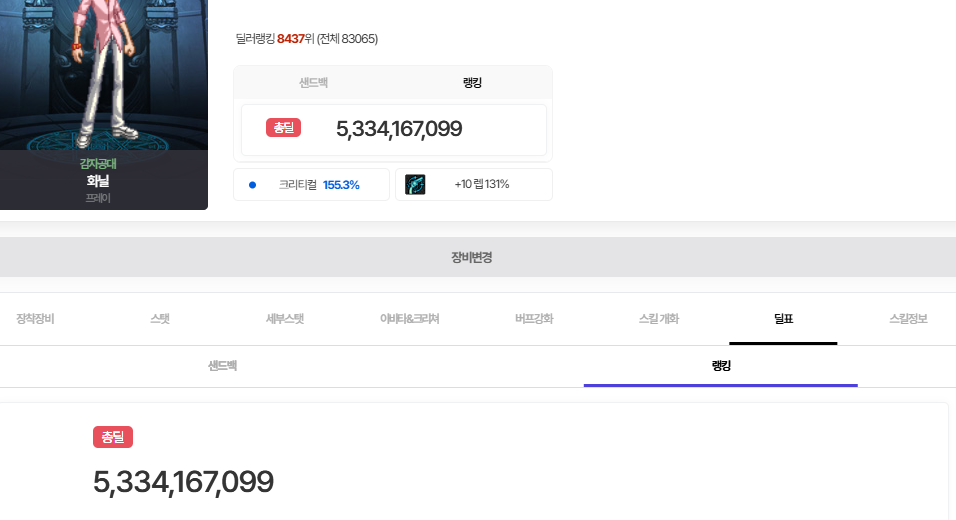This screenshot has width=956, height=520.
Task: Click the blue dot next to 크리티컬
Action: 252,185
